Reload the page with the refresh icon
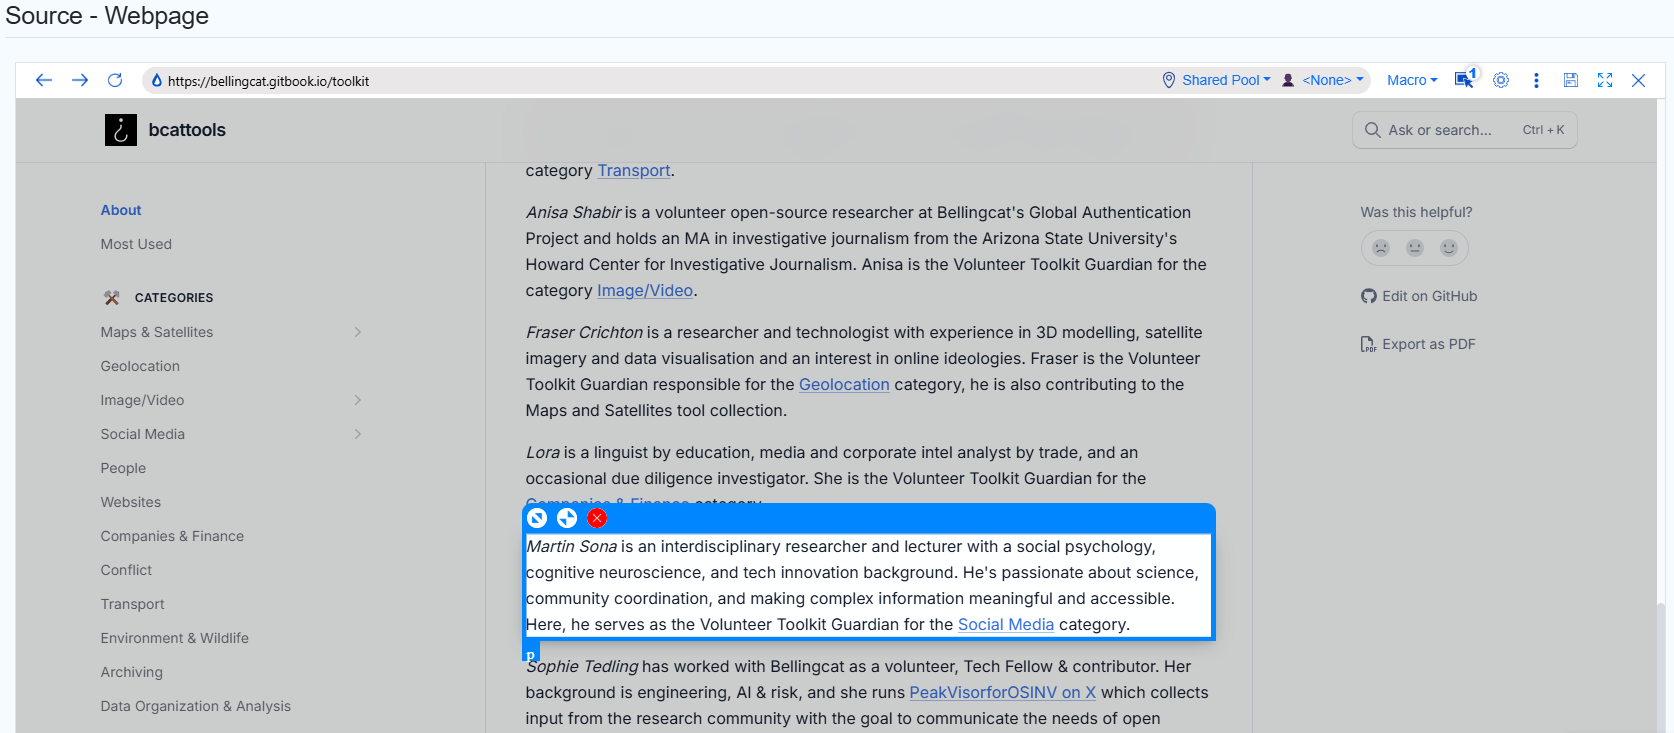This screenshot has height=733, width=1674. click(115, 80)
